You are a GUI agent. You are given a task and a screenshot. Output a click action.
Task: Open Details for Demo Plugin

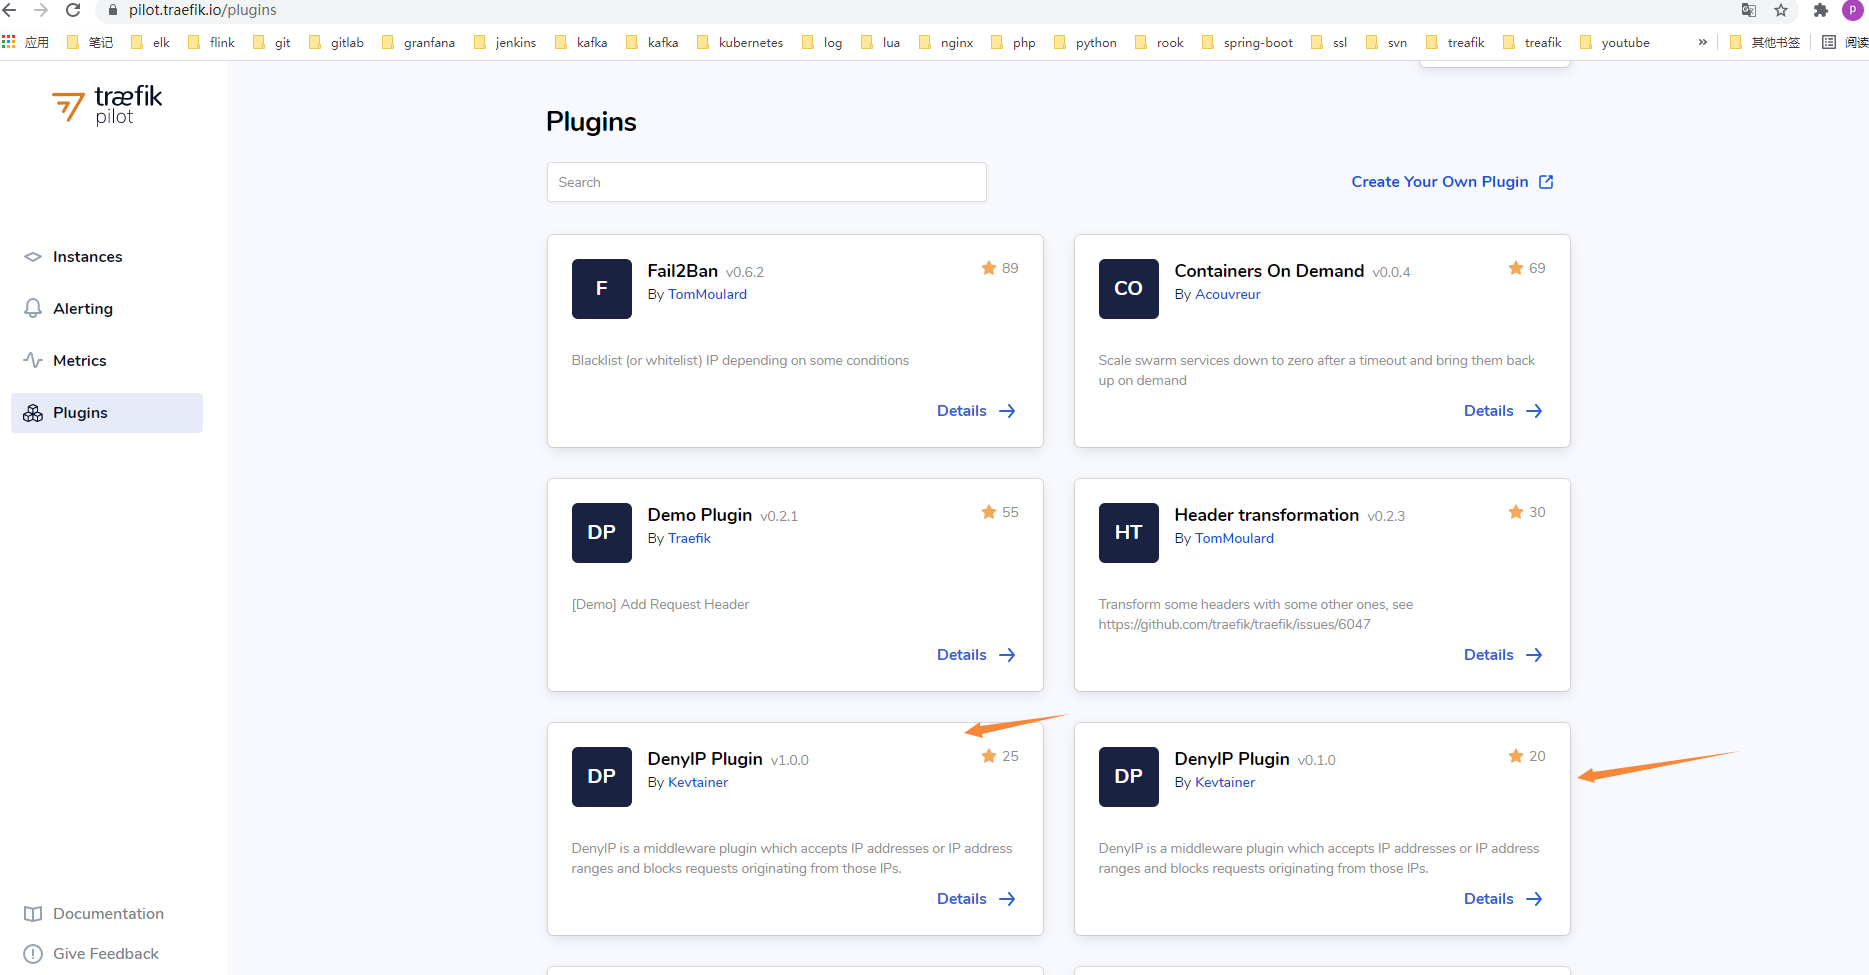976,655
